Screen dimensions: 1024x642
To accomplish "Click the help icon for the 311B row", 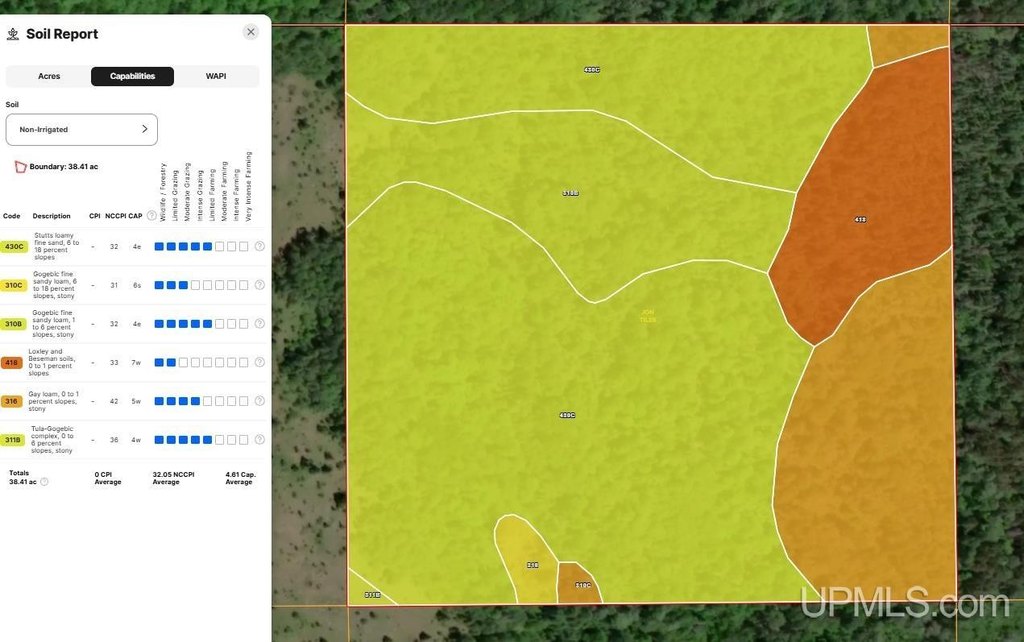I will (x=259, y=439).
